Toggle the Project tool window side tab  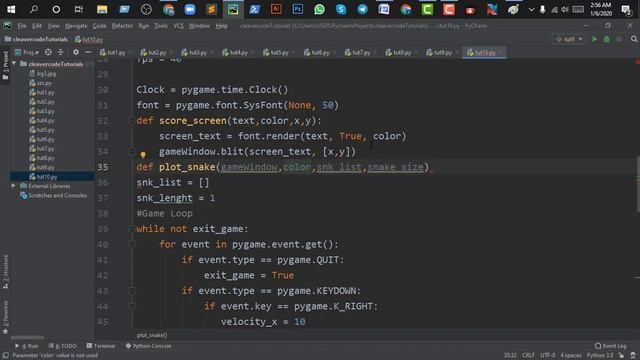tap(5, 67)
